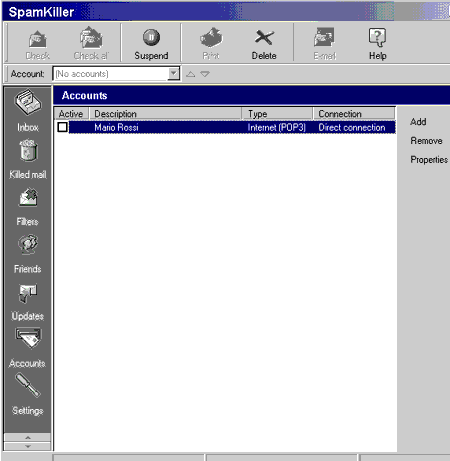Screen dimensions: 450x461
Task: Click the up triangle beside Account dropdown
Action: pyautogui.click(x=191, y=74)
